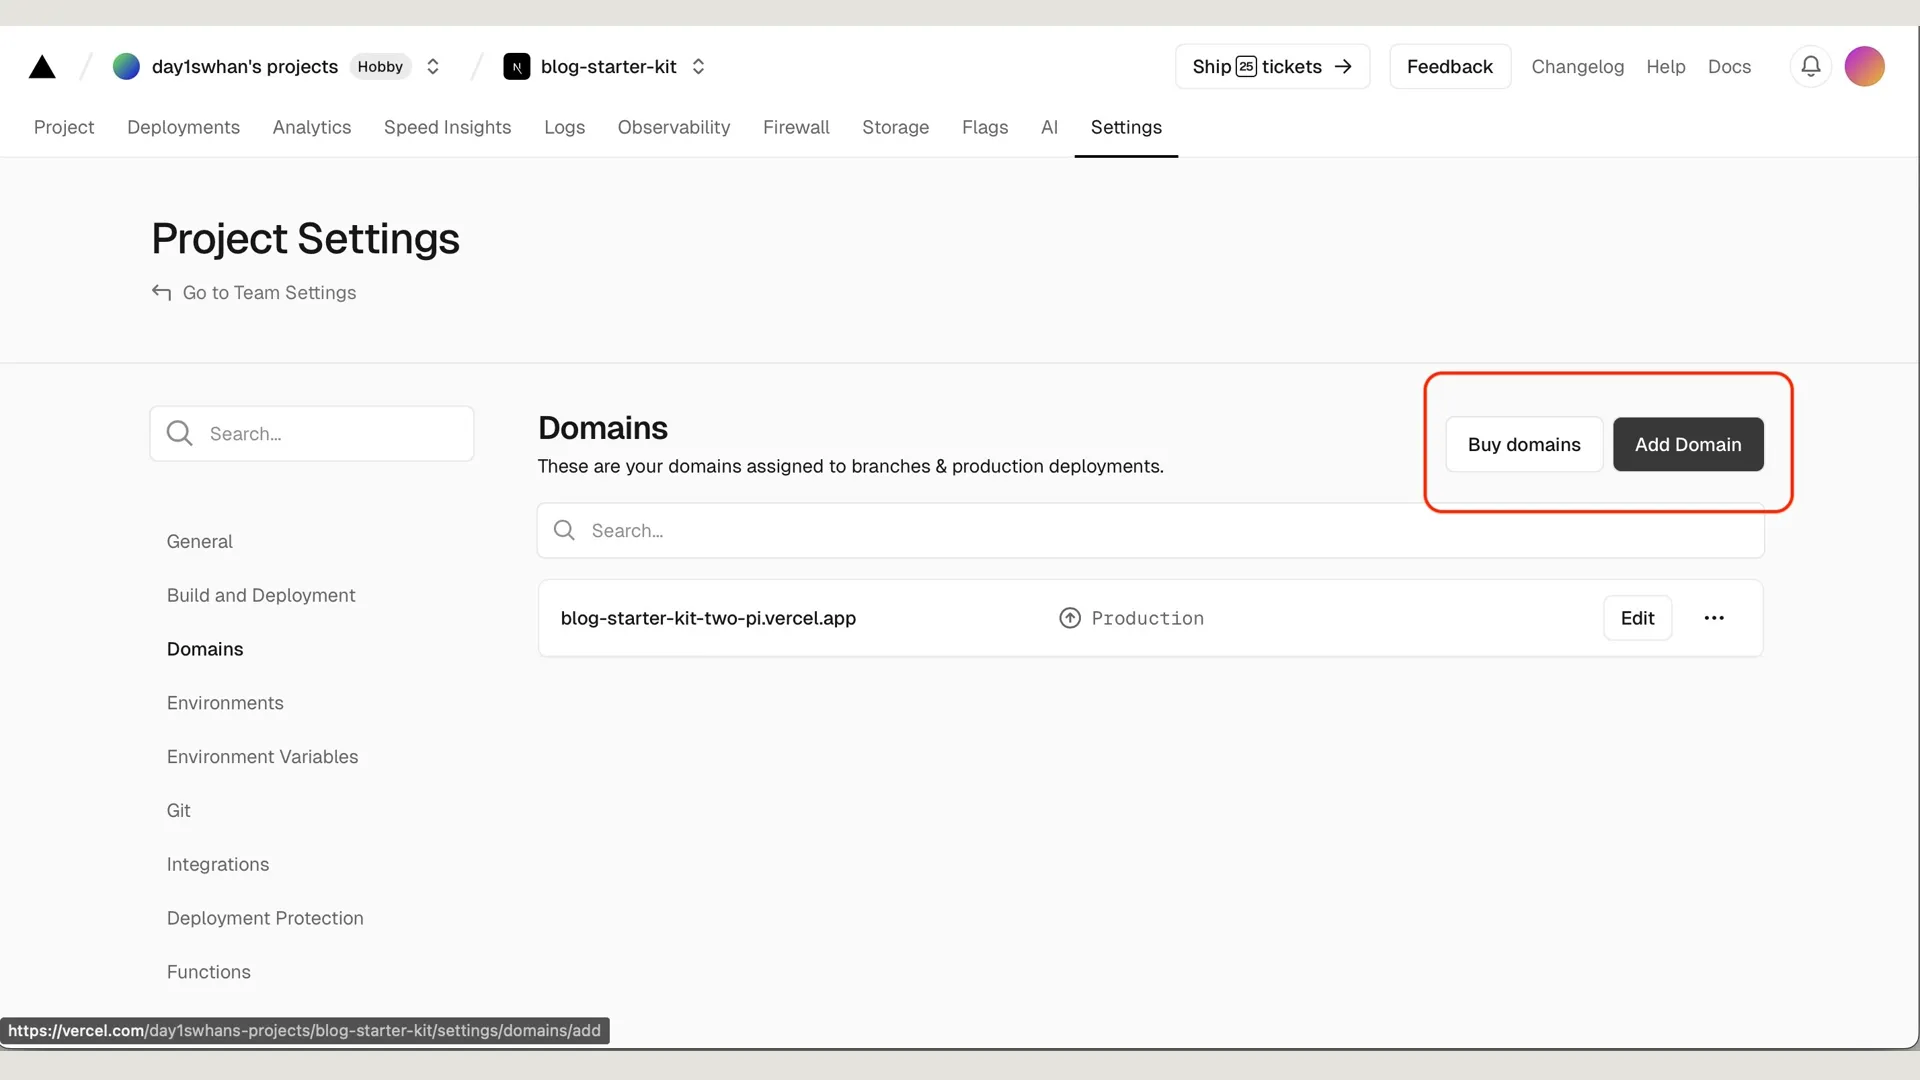Switch to the Analytics tab

coord(311,127)
